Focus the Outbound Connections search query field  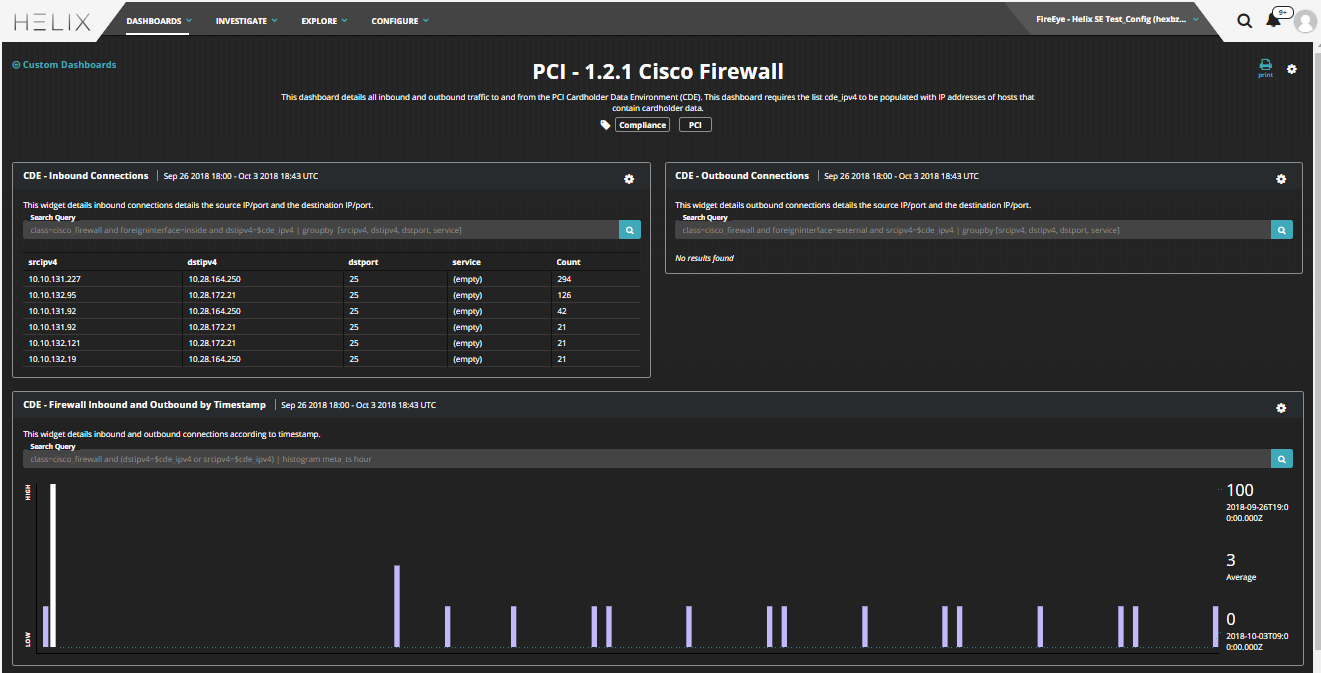973,230
